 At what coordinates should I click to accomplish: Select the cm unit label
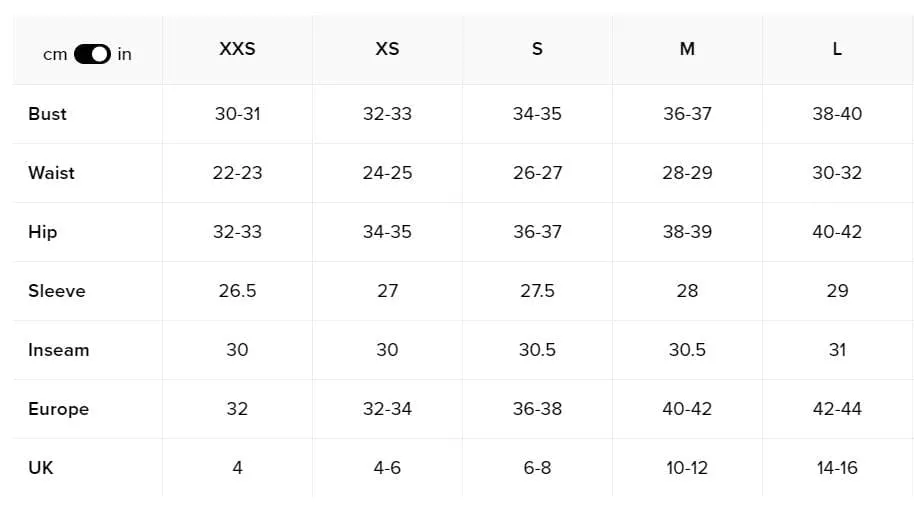coord(55,55)
